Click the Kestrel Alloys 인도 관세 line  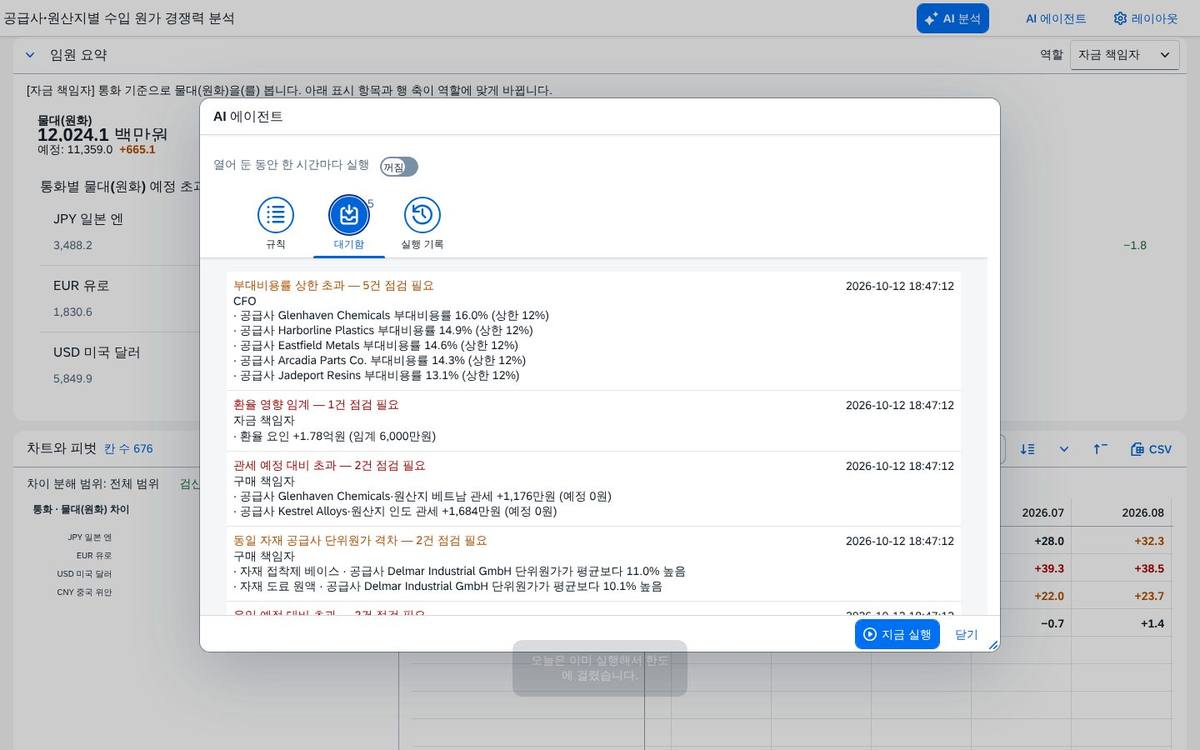[x=395, y=511]
